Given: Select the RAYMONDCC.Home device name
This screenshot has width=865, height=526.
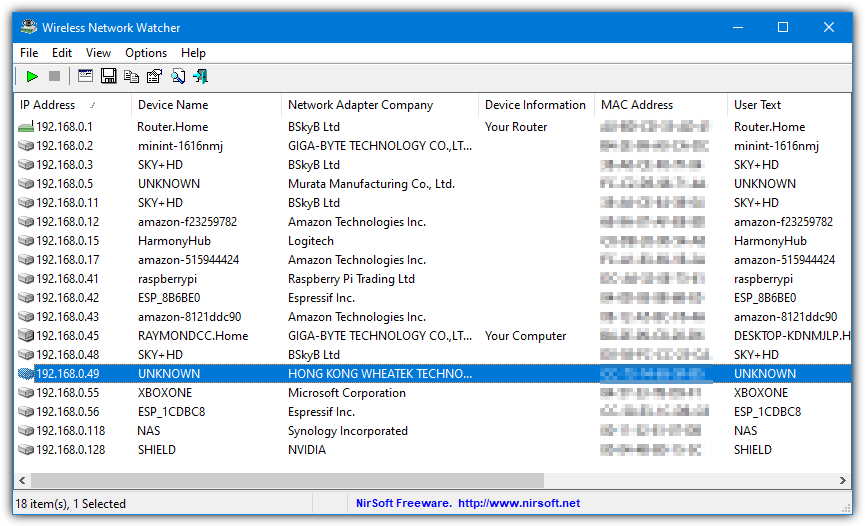Looking at the screenshot, I should pos(193,336).
